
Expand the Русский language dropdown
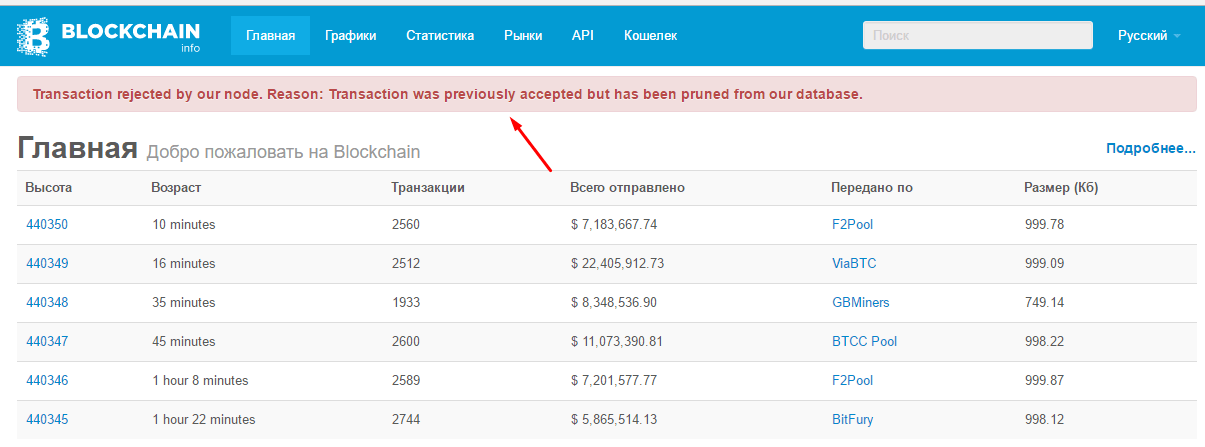click(1148, 36)
